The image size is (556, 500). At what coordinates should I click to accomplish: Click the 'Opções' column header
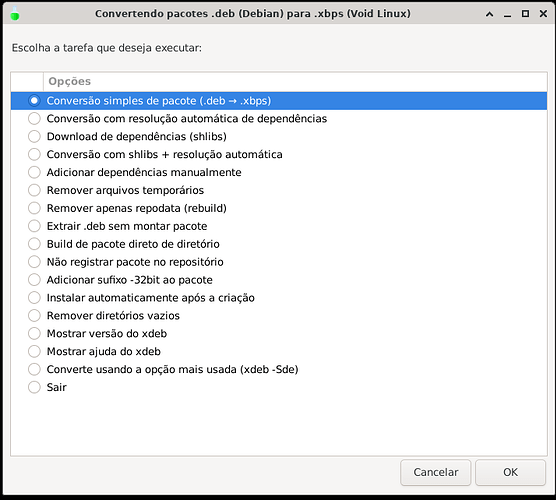295,82
